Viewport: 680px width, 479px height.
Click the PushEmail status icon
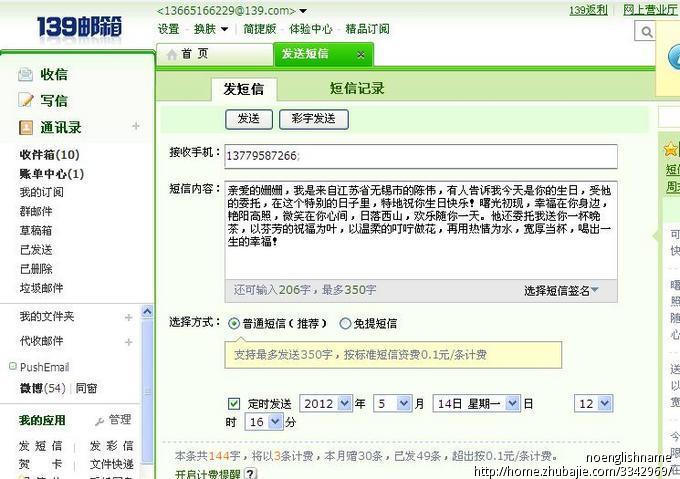click(13, 366)
